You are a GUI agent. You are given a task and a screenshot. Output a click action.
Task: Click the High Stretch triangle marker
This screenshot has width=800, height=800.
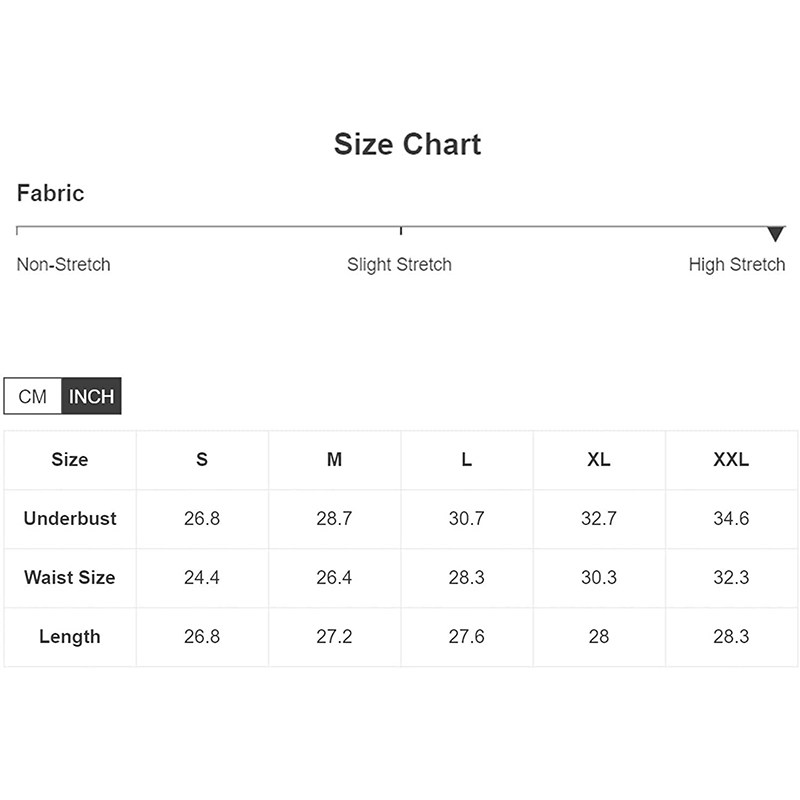click(x=775, y=234)
